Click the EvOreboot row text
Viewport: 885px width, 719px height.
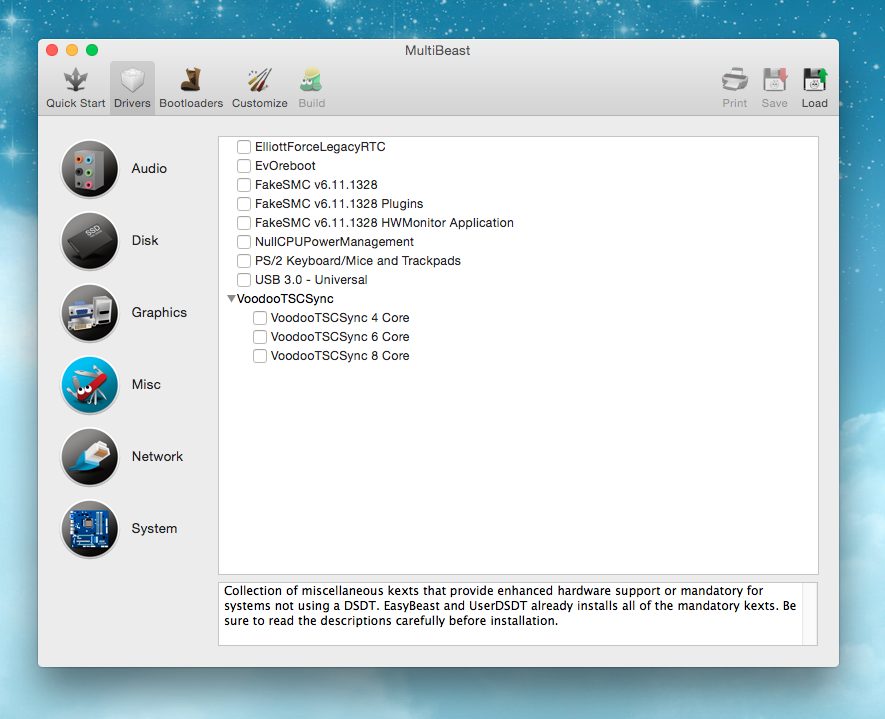click(285, 166)
